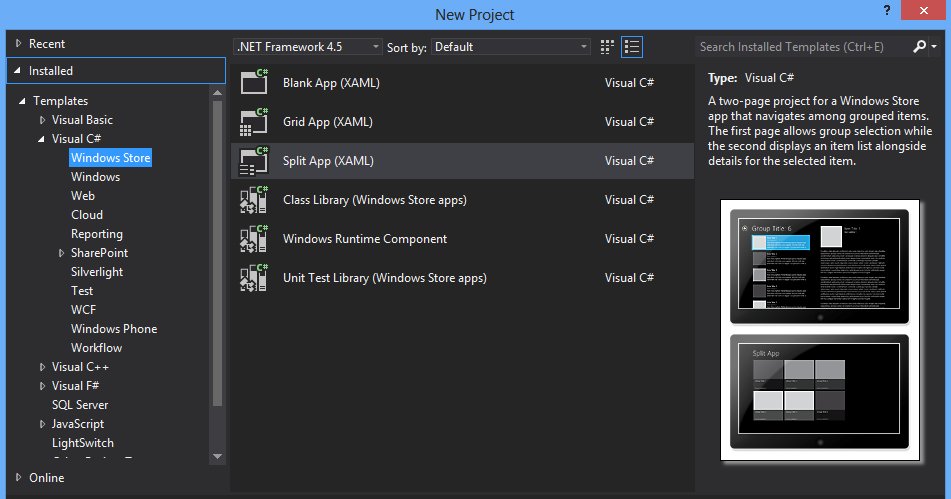Image resolution: width=951 pixels, height=499 pixels.
Task: Expand the Visual Basic node arrow
Action: pyautogui.click(x=42, y=120)
